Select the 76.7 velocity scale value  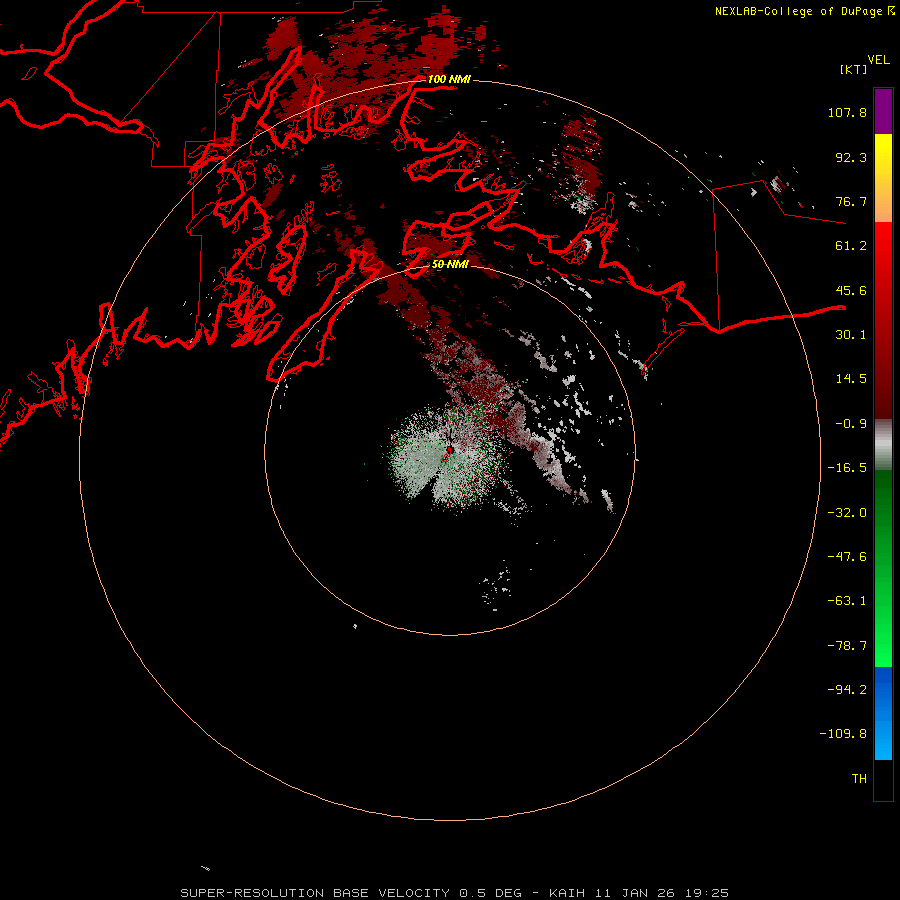click(x=851, y=201)
